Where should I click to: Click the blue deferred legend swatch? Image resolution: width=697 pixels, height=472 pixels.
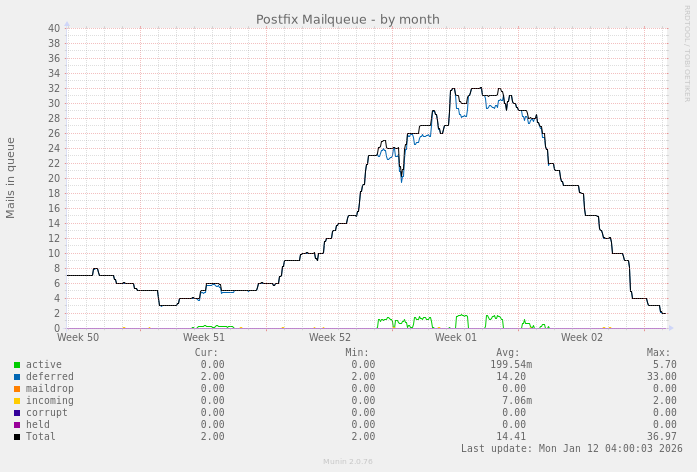17,377
